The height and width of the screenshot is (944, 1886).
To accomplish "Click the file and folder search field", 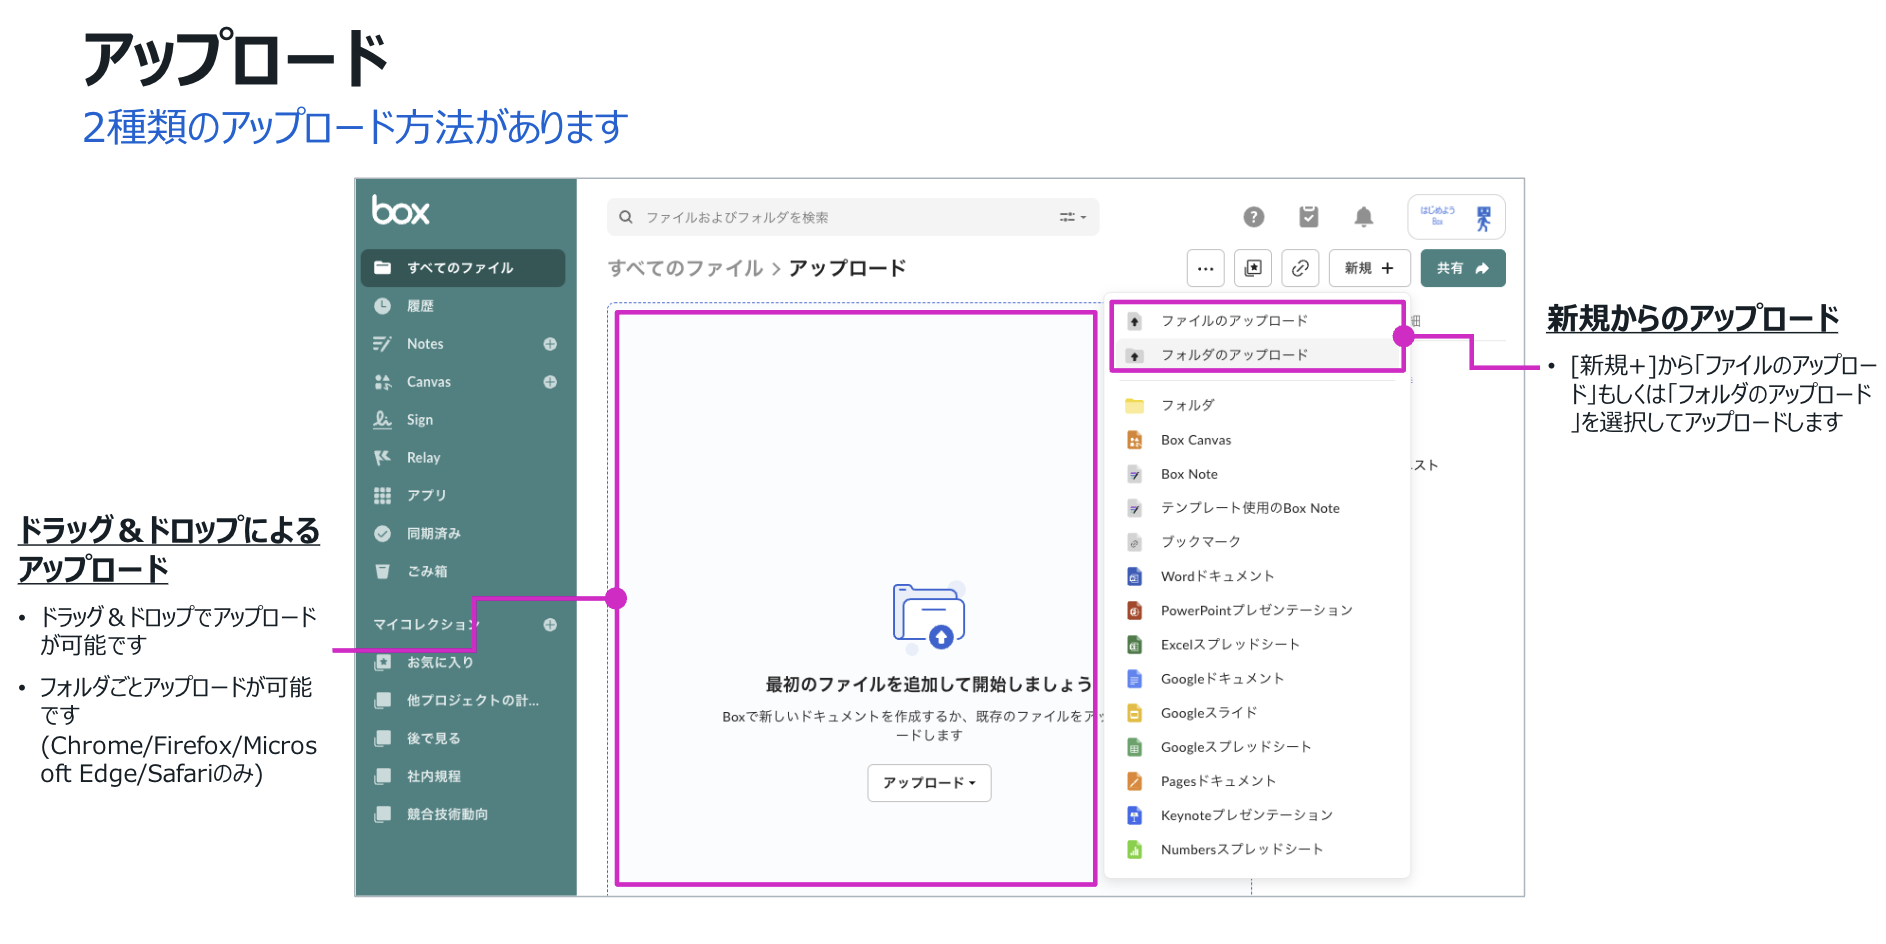I will click(x=840, y=217).
